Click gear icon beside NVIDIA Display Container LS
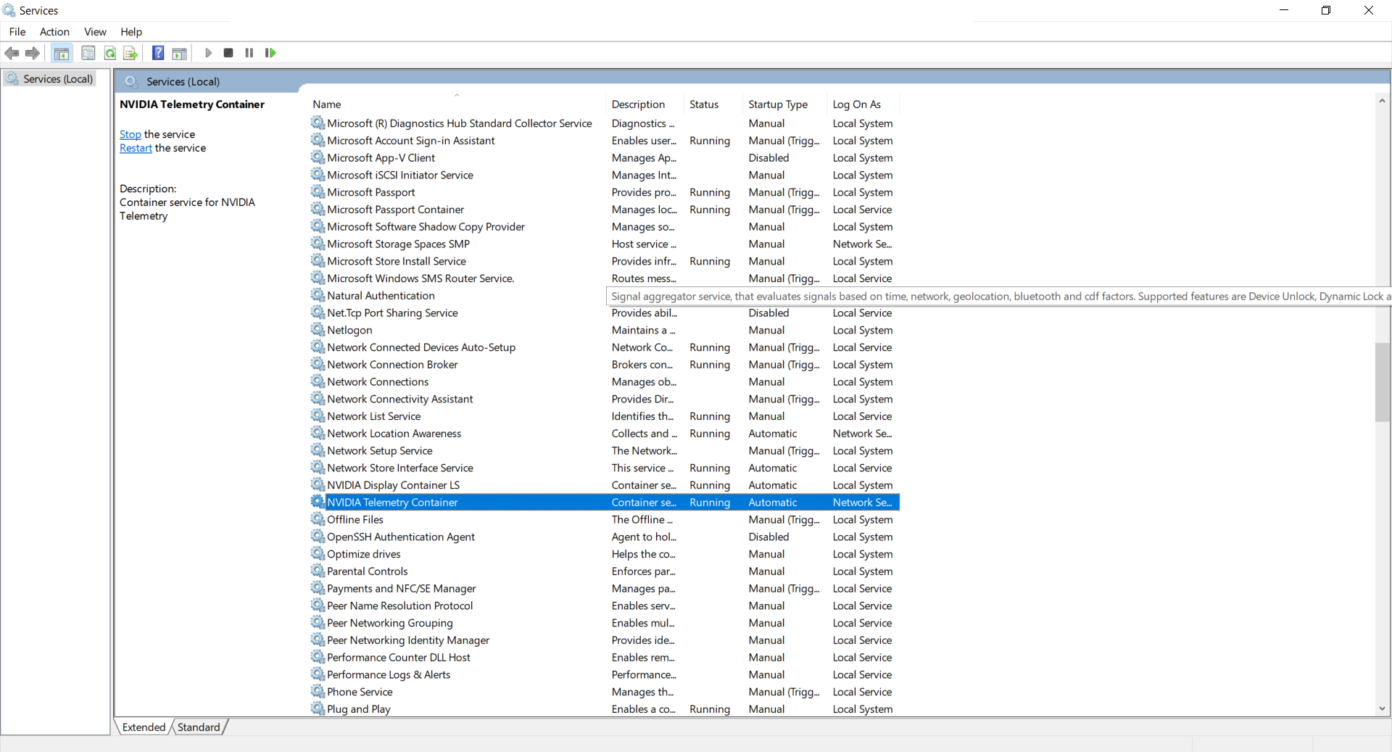 [x=318, y=485]
